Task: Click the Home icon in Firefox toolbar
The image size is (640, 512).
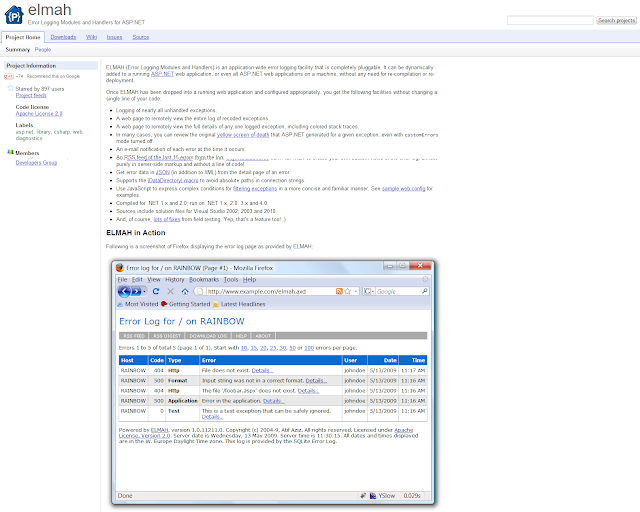Action: (x=185, y=291)
